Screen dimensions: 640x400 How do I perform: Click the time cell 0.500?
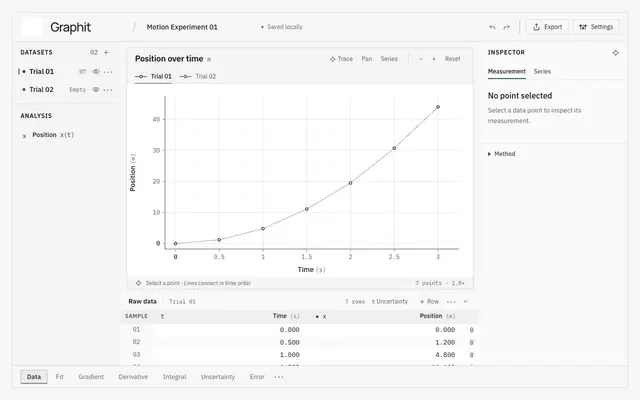click(x=289, y=342)
